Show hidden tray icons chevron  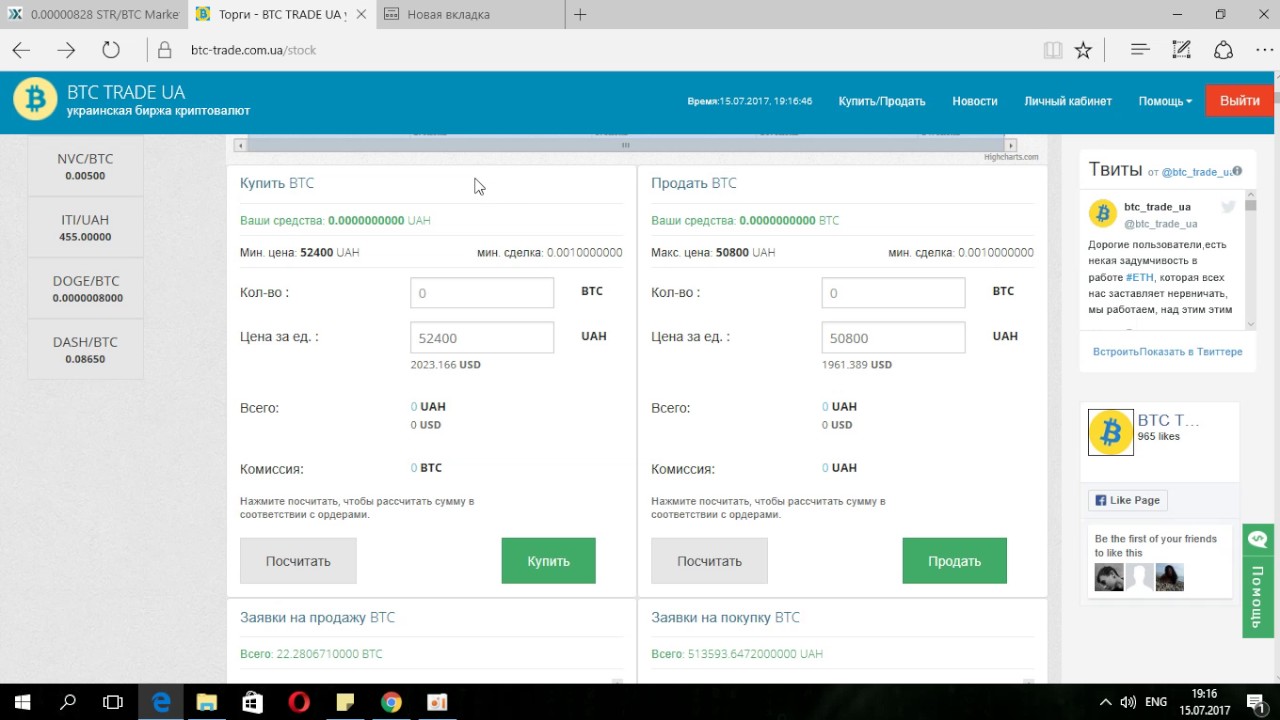click(1106, 702)
